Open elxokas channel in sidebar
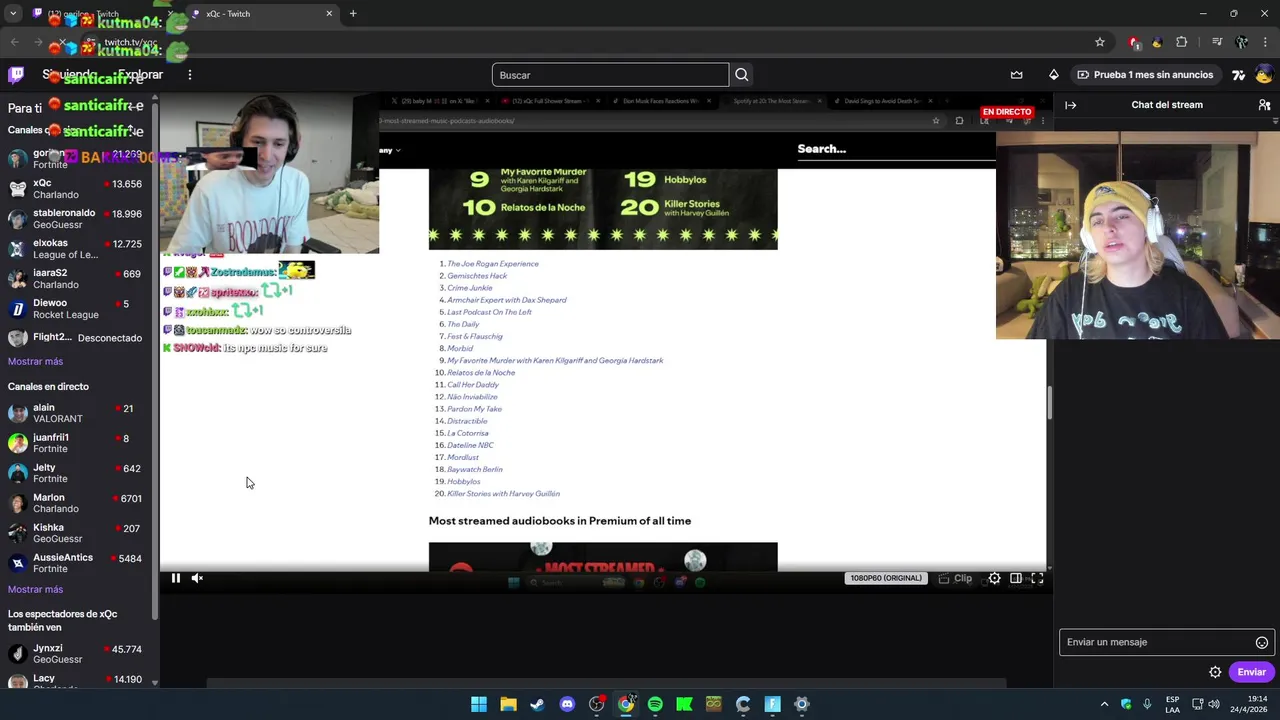Screen dimensions: 1280x720 coord(76,249)
